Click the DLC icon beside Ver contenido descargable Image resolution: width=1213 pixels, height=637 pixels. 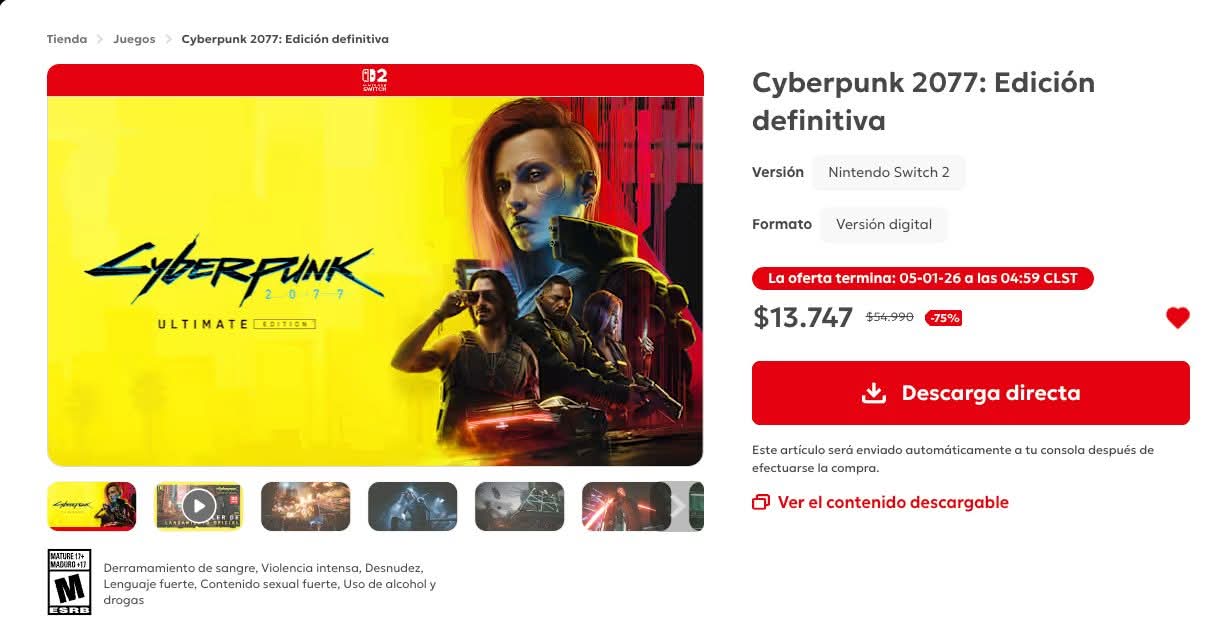pyautogui.click(x=761, y=502)
